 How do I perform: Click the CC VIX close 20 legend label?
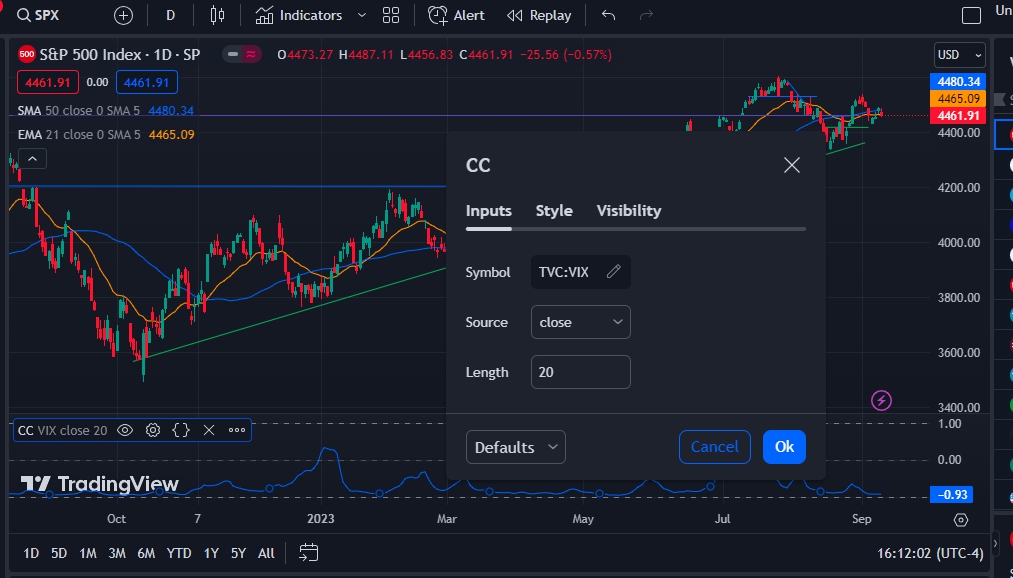click(62, 430)
